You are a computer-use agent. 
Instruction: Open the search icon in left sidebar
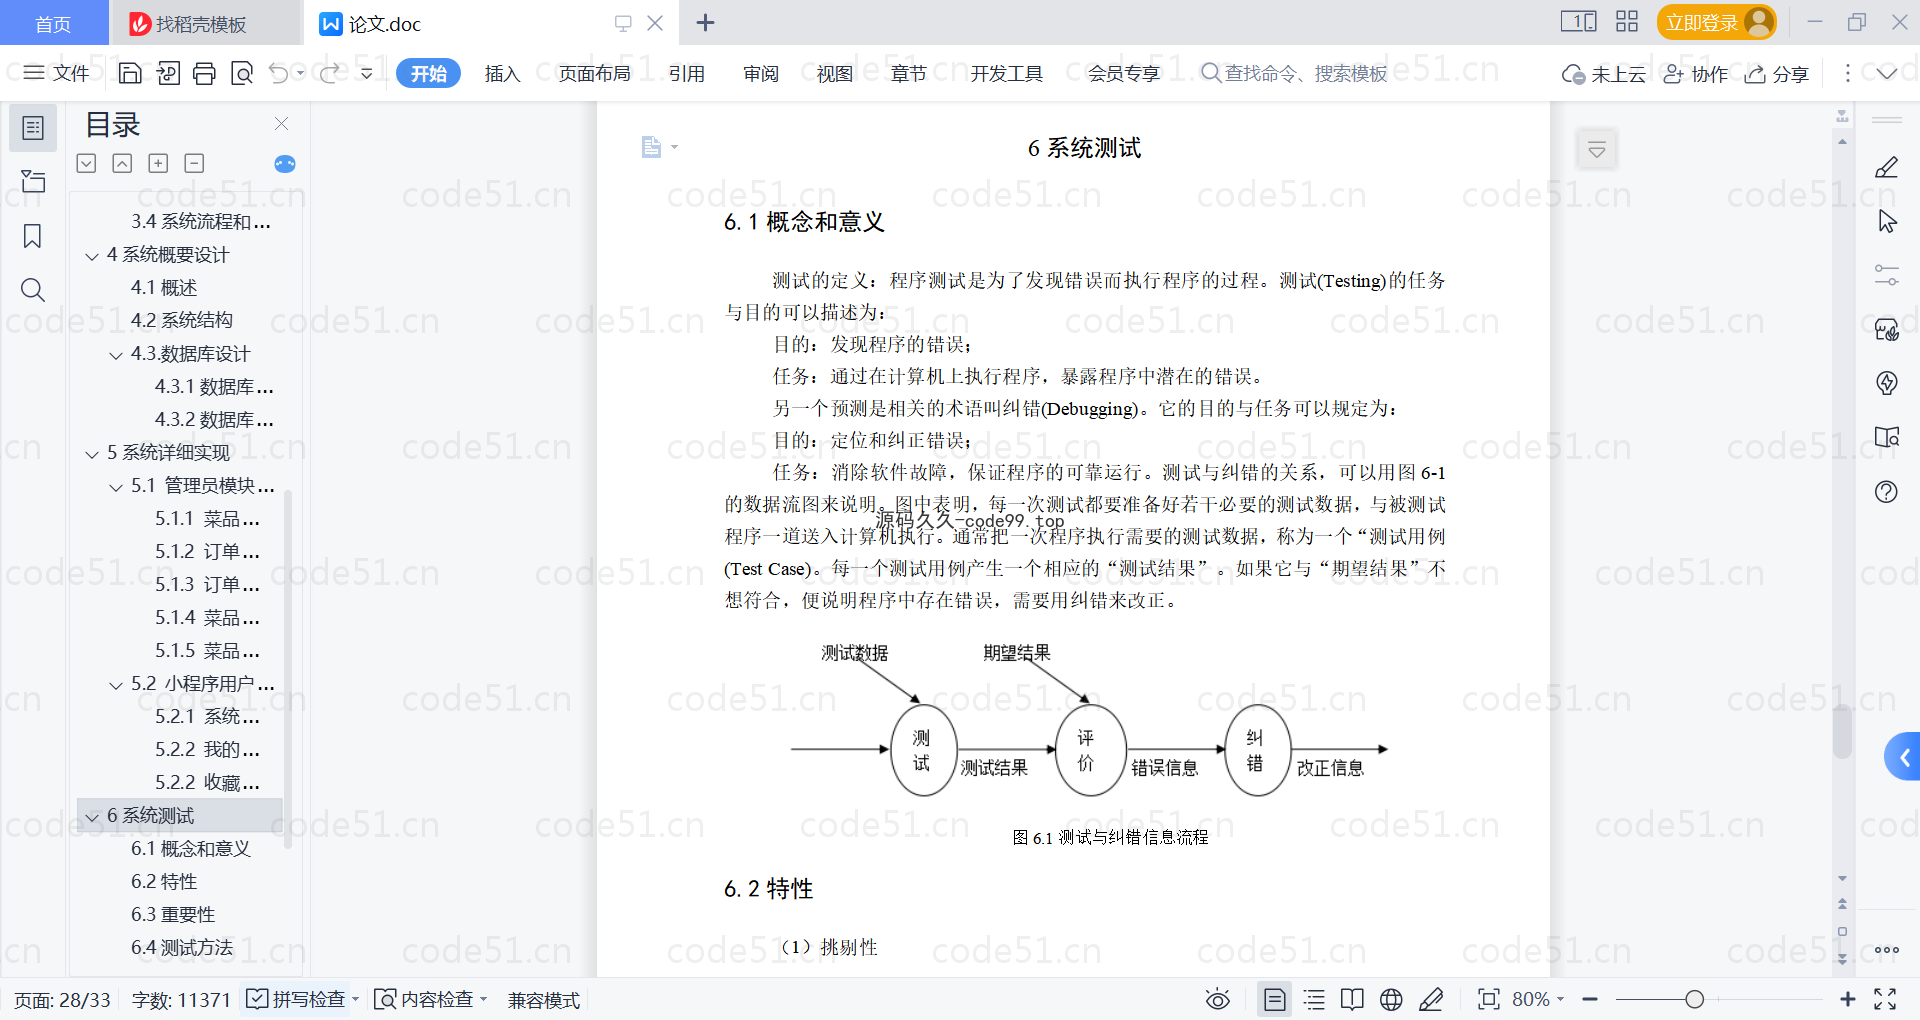pos(33,290)
